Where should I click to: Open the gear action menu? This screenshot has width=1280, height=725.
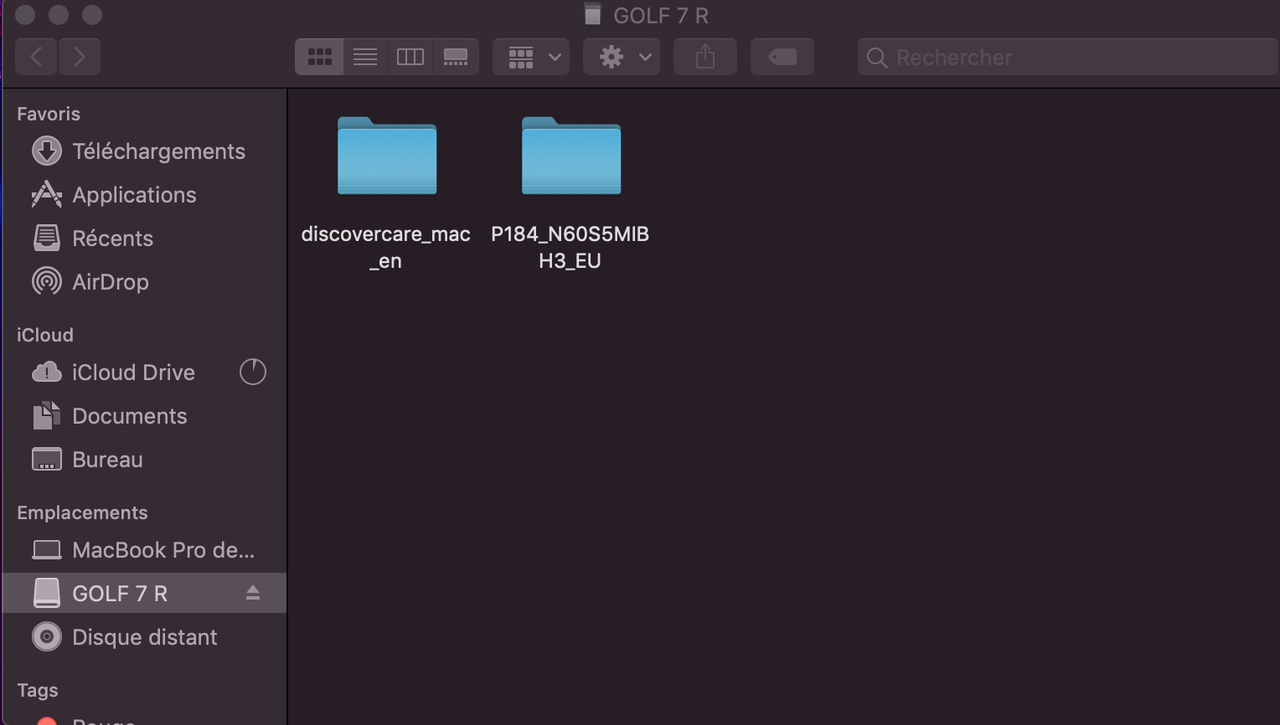click(x=621, y=57)
